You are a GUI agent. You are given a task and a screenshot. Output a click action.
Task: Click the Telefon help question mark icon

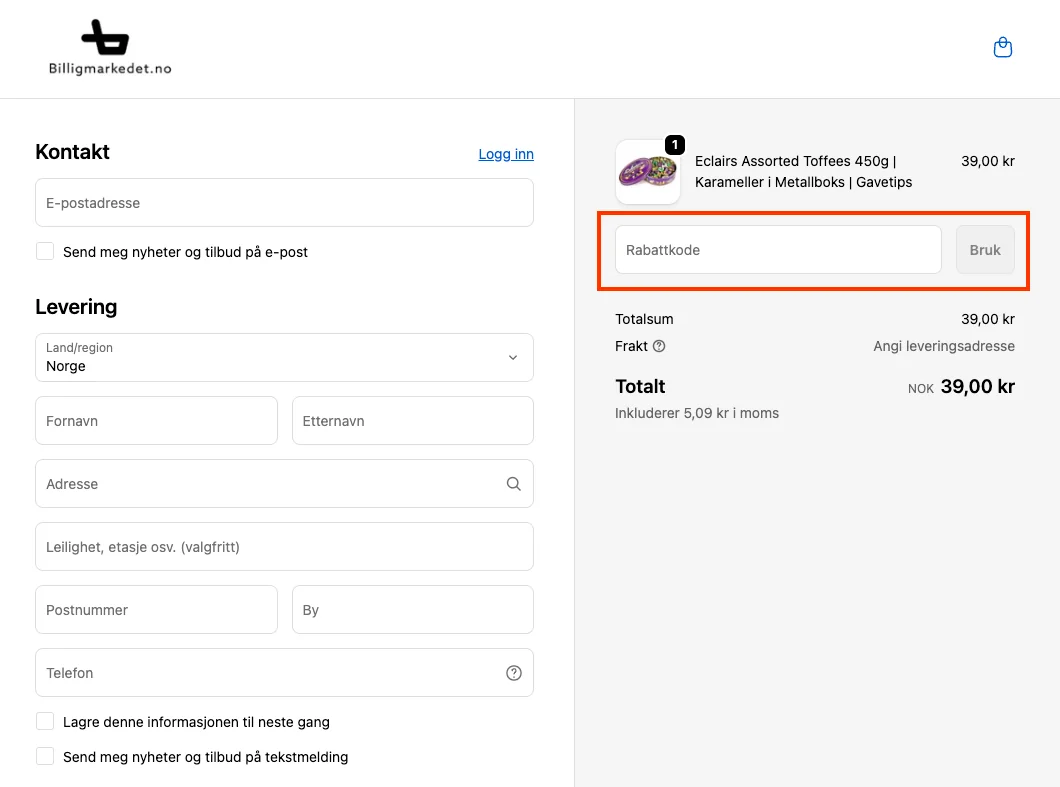[514, 673]
